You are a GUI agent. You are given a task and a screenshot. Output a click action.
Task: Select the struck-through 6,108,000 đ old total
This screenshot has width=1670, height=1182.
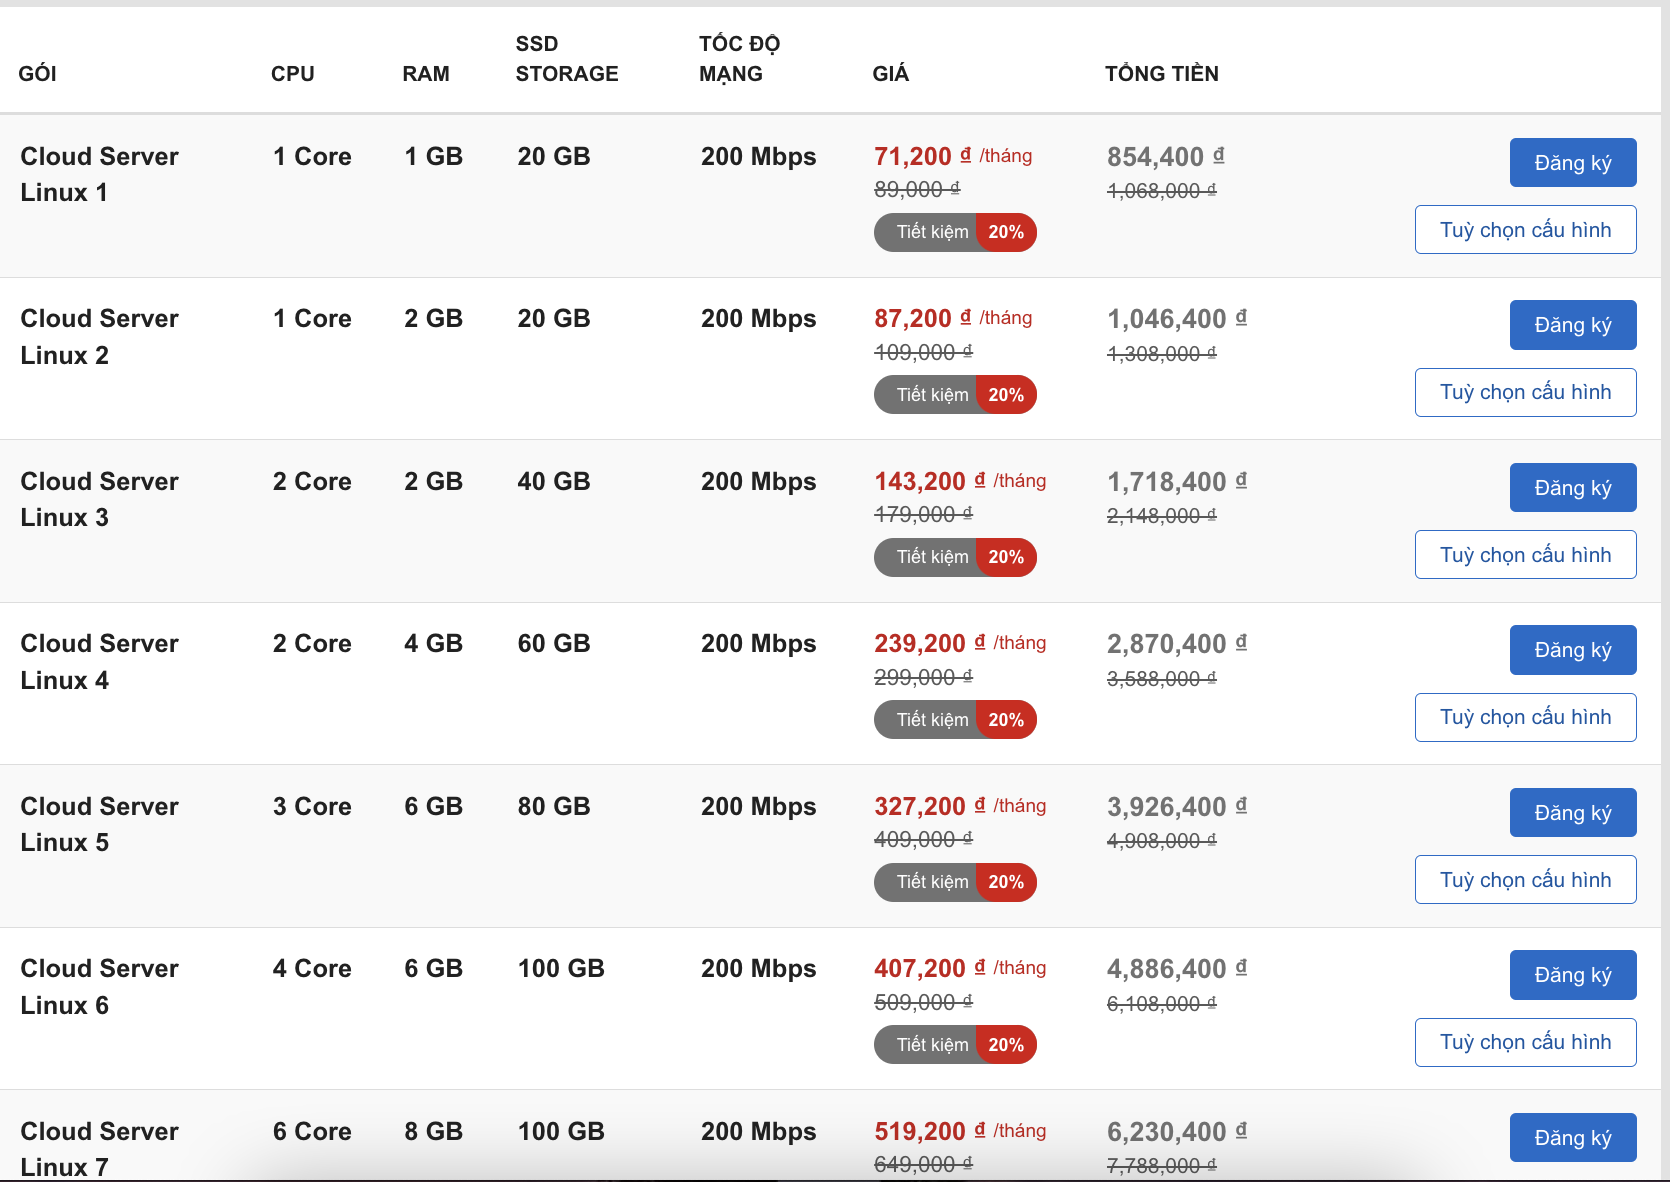1162,1004
